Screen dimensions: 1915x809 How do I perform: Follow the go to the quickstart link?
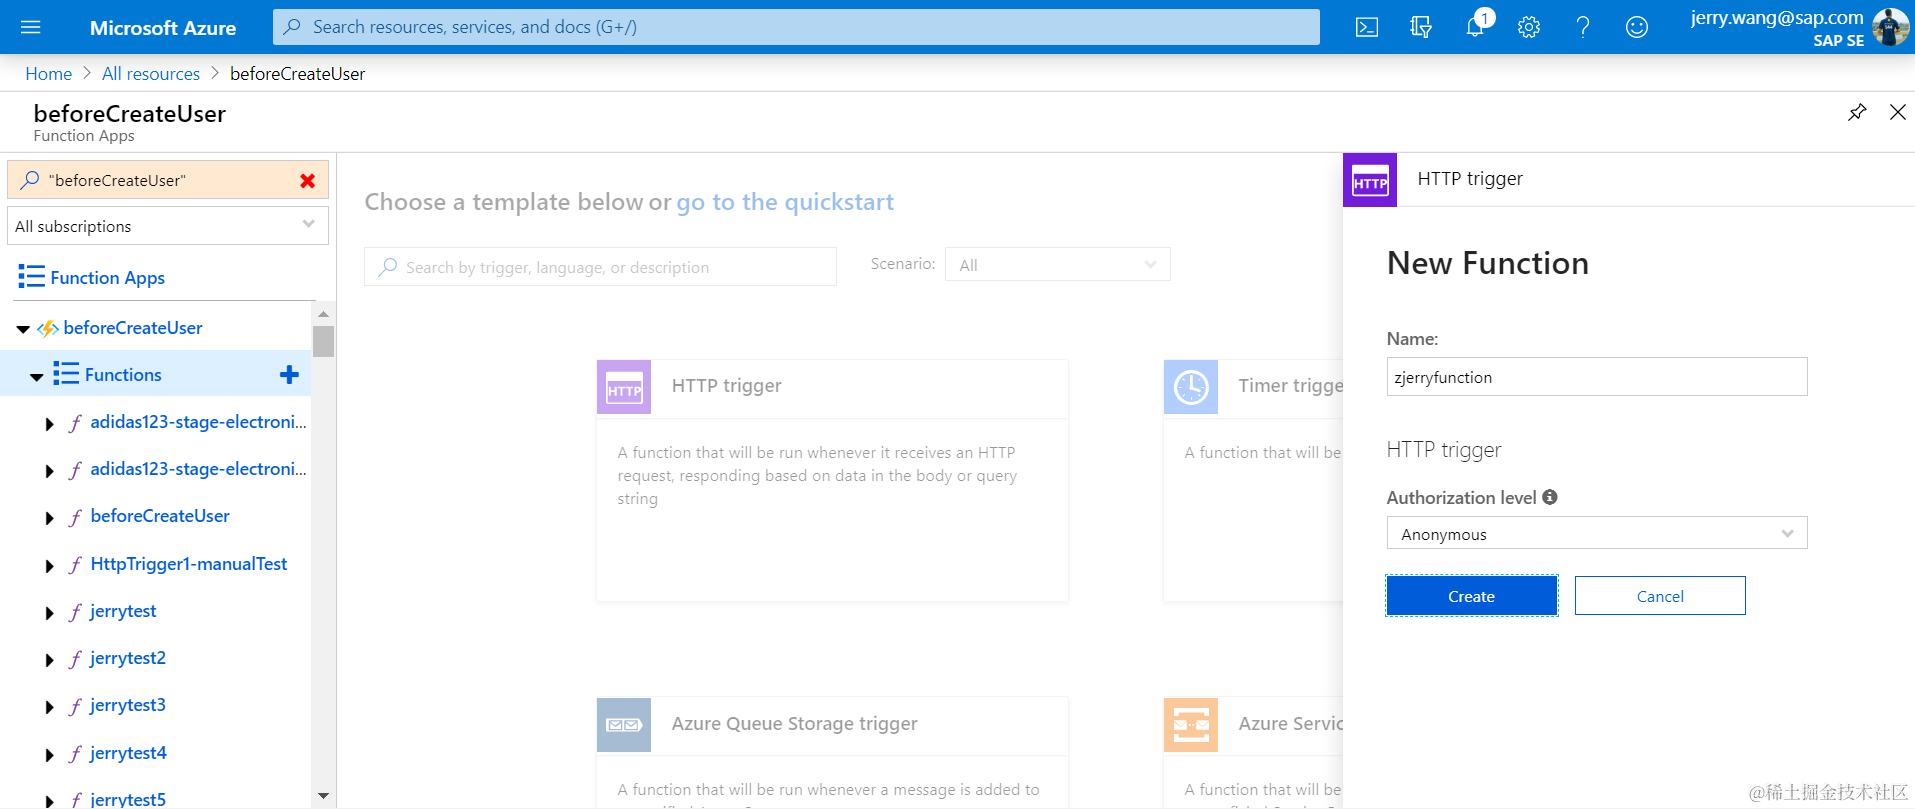click(785, 202)
